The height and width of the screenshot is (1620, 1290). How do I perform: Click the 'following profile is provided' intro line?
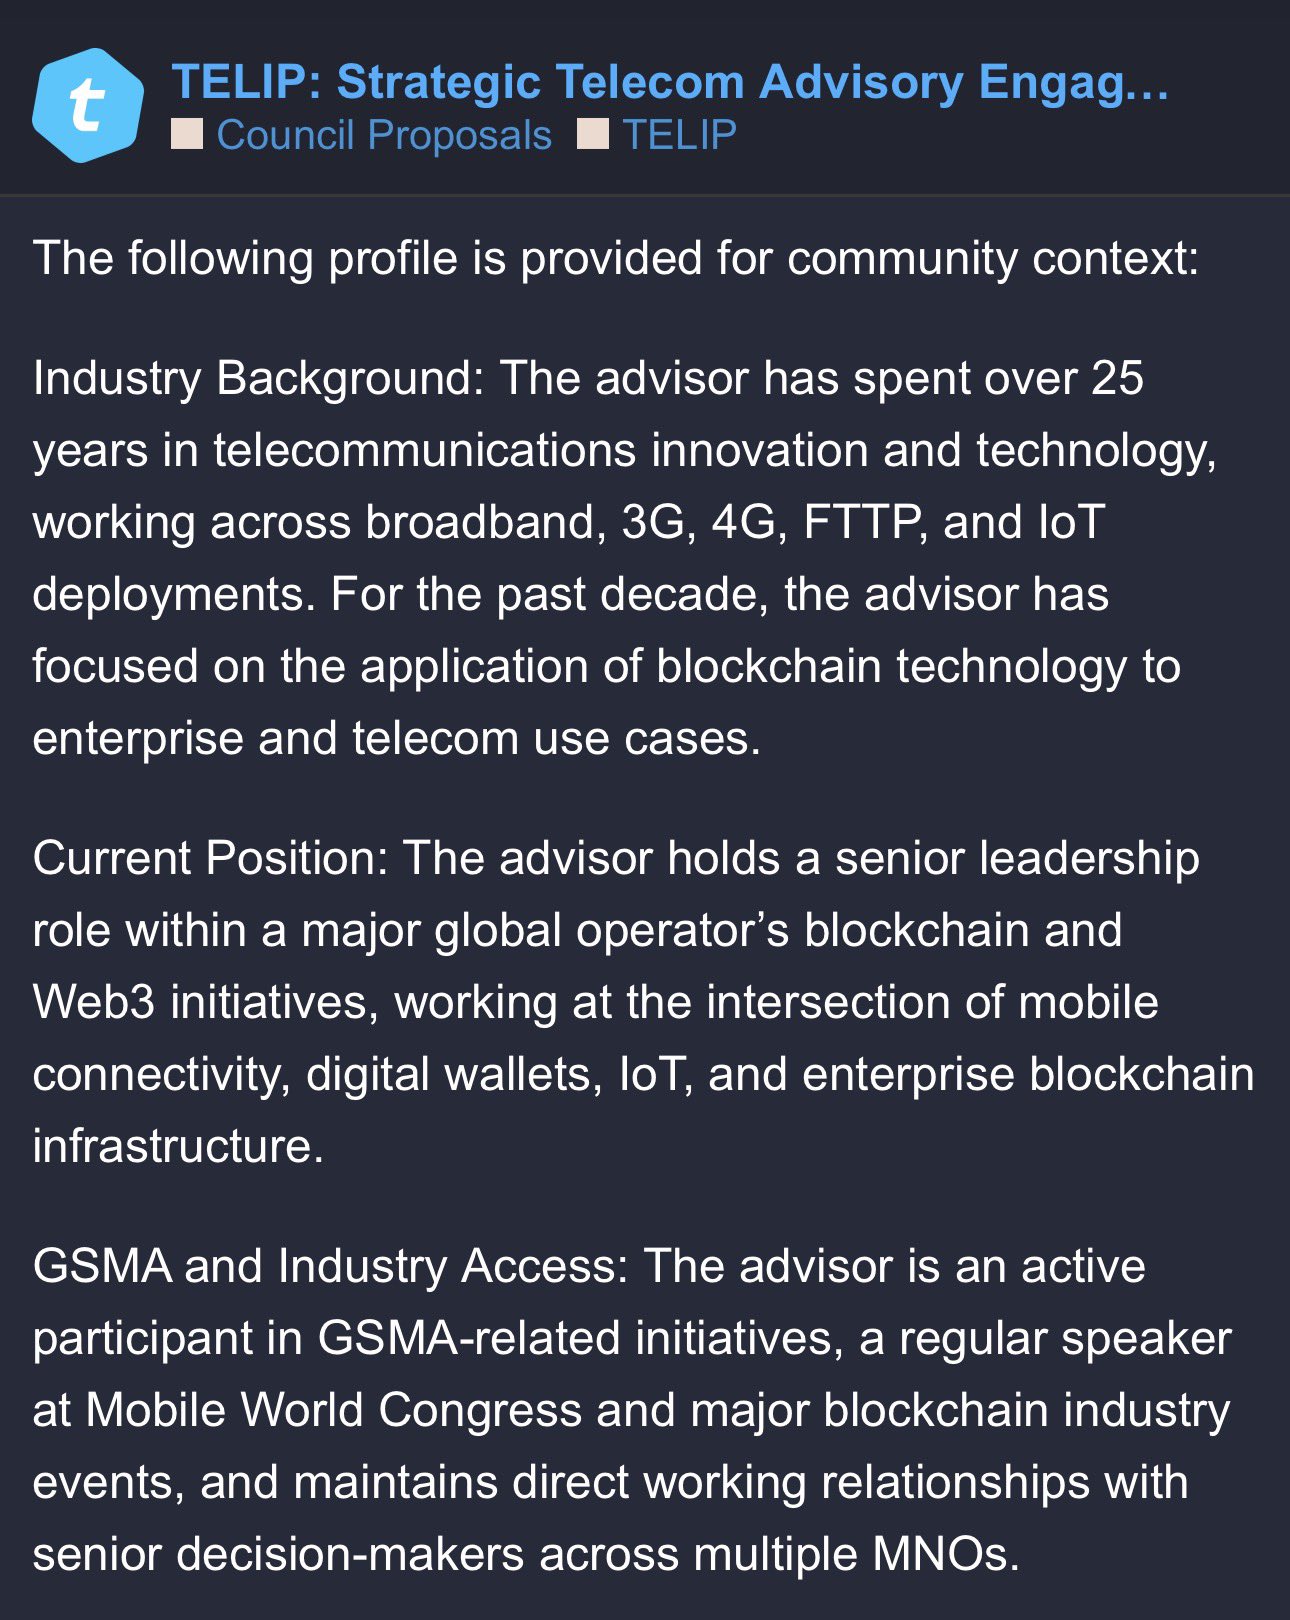pos(615,258)
